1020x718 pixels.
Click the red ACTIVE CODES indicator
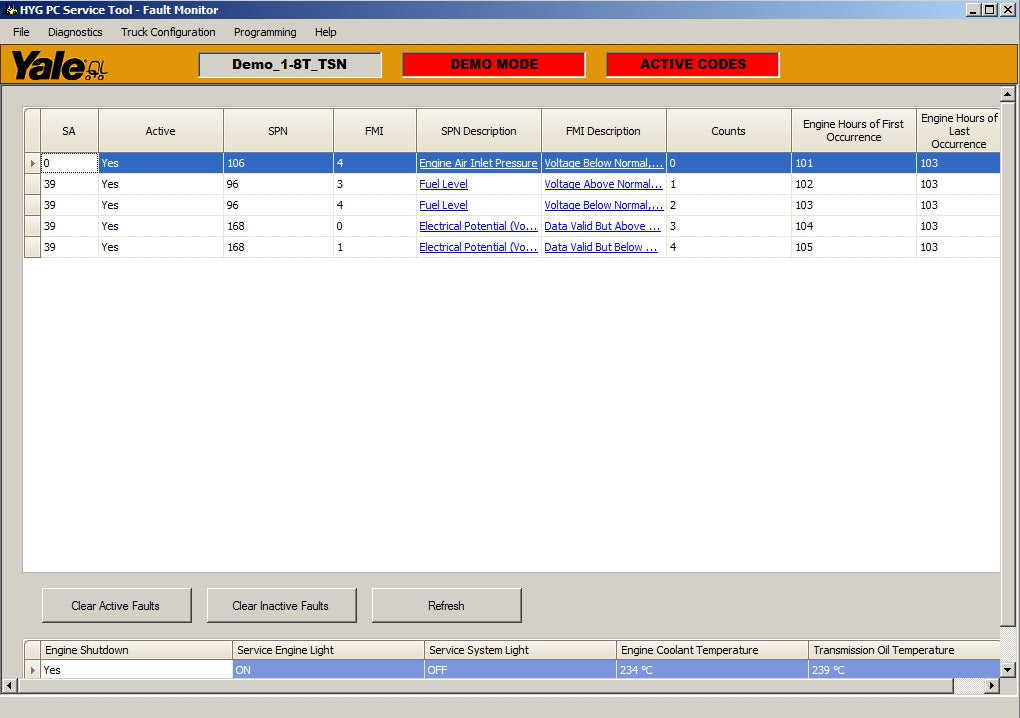[x=692, y=65]
